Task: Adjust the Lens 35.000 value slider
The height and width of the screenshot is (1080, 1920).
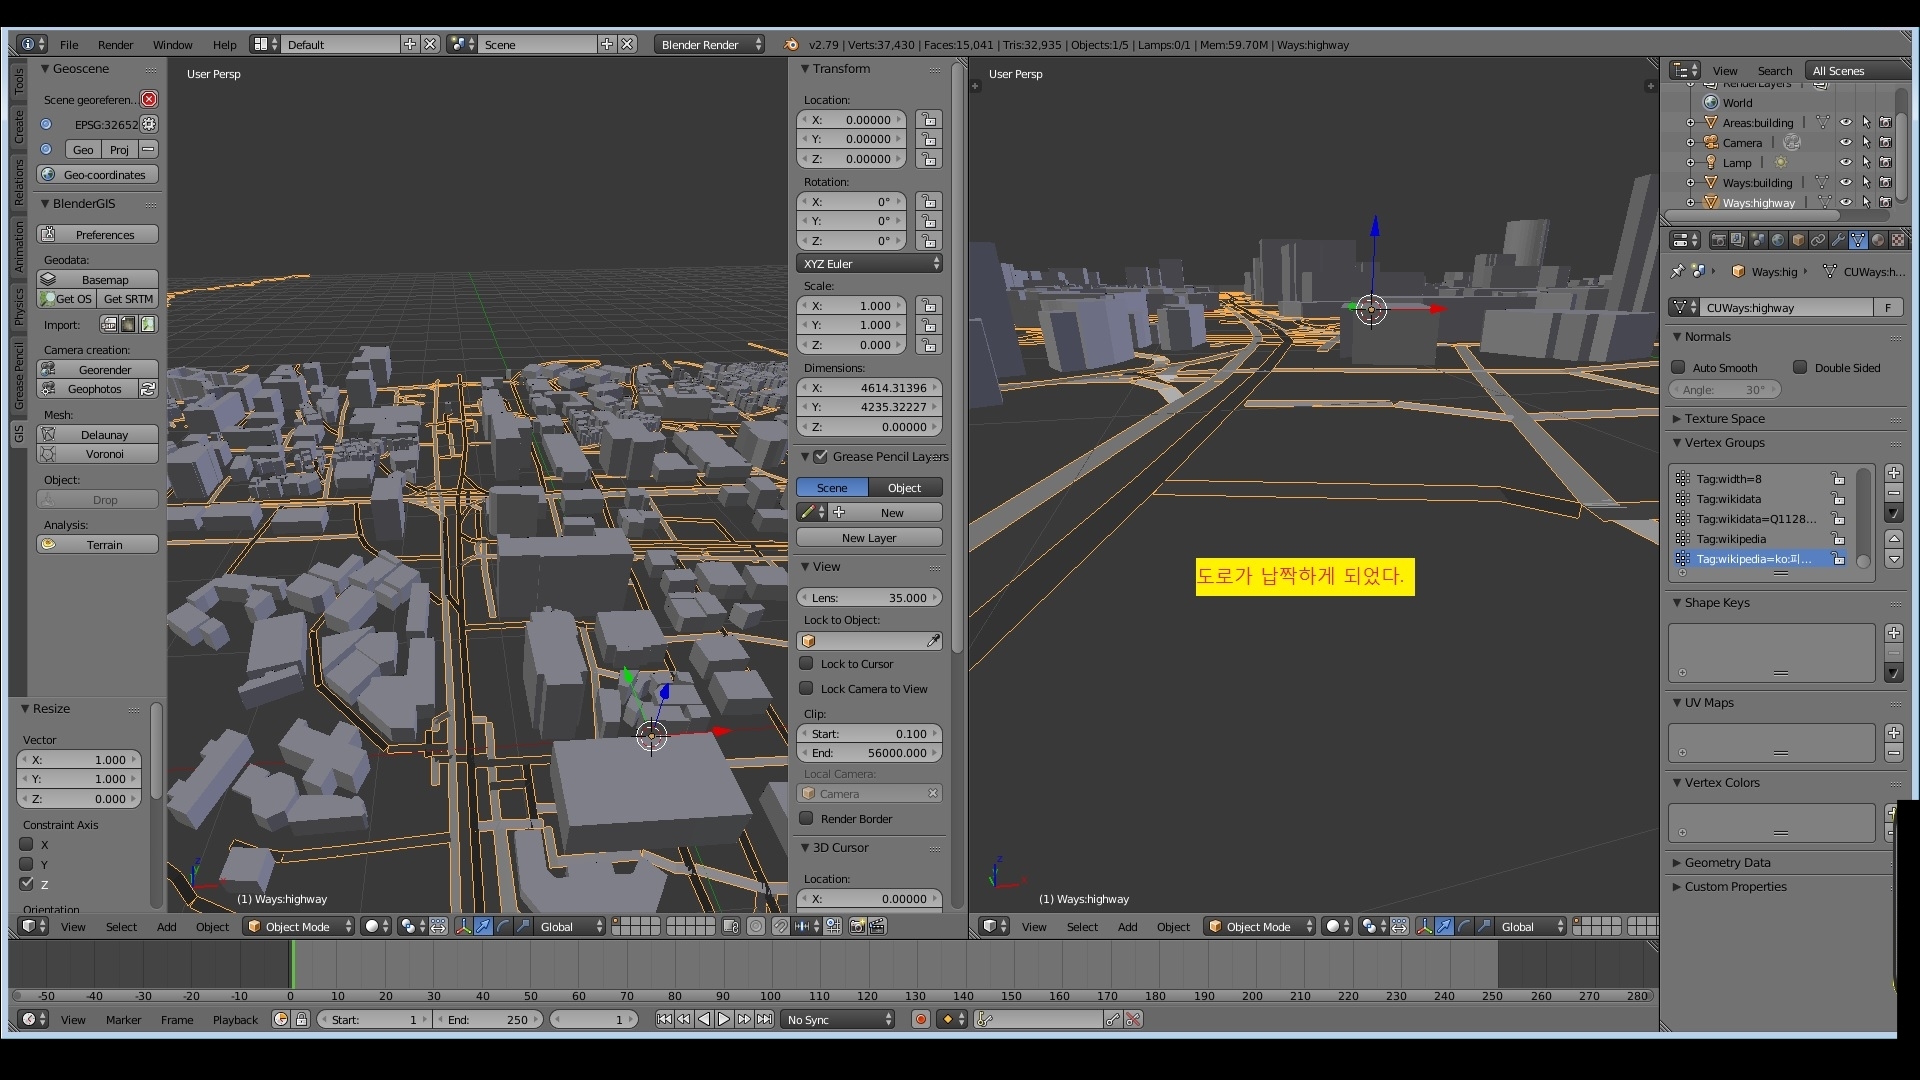Action: tap(869, 598)
